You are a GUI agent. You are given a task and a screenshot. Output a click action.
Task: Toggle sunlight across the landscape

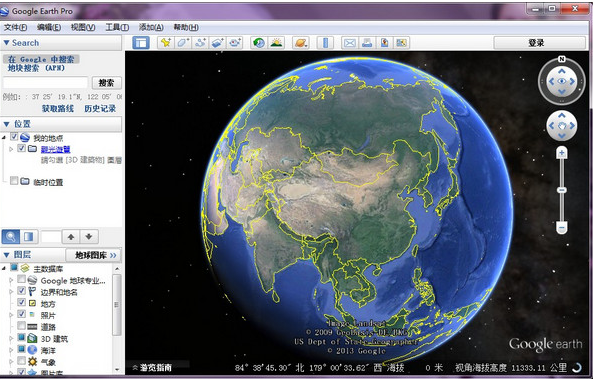coord(276,43)
